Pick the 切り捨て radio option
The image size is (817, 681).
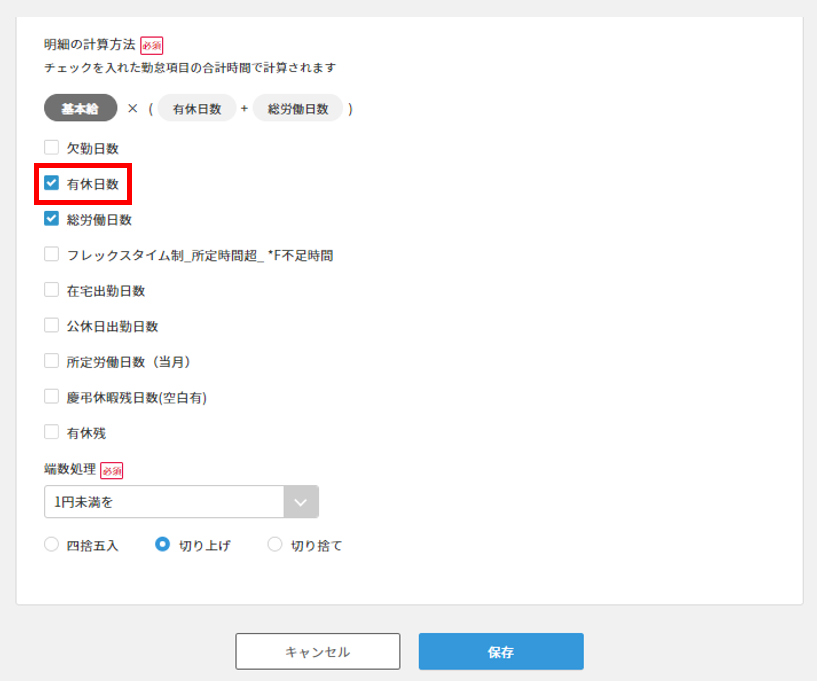click(275, 545)
